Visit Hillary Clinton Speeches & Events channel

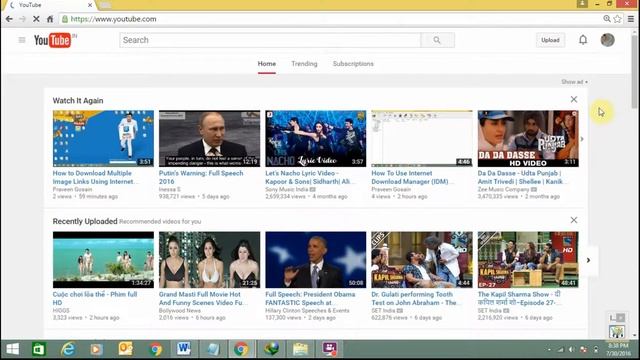[307, 311]
